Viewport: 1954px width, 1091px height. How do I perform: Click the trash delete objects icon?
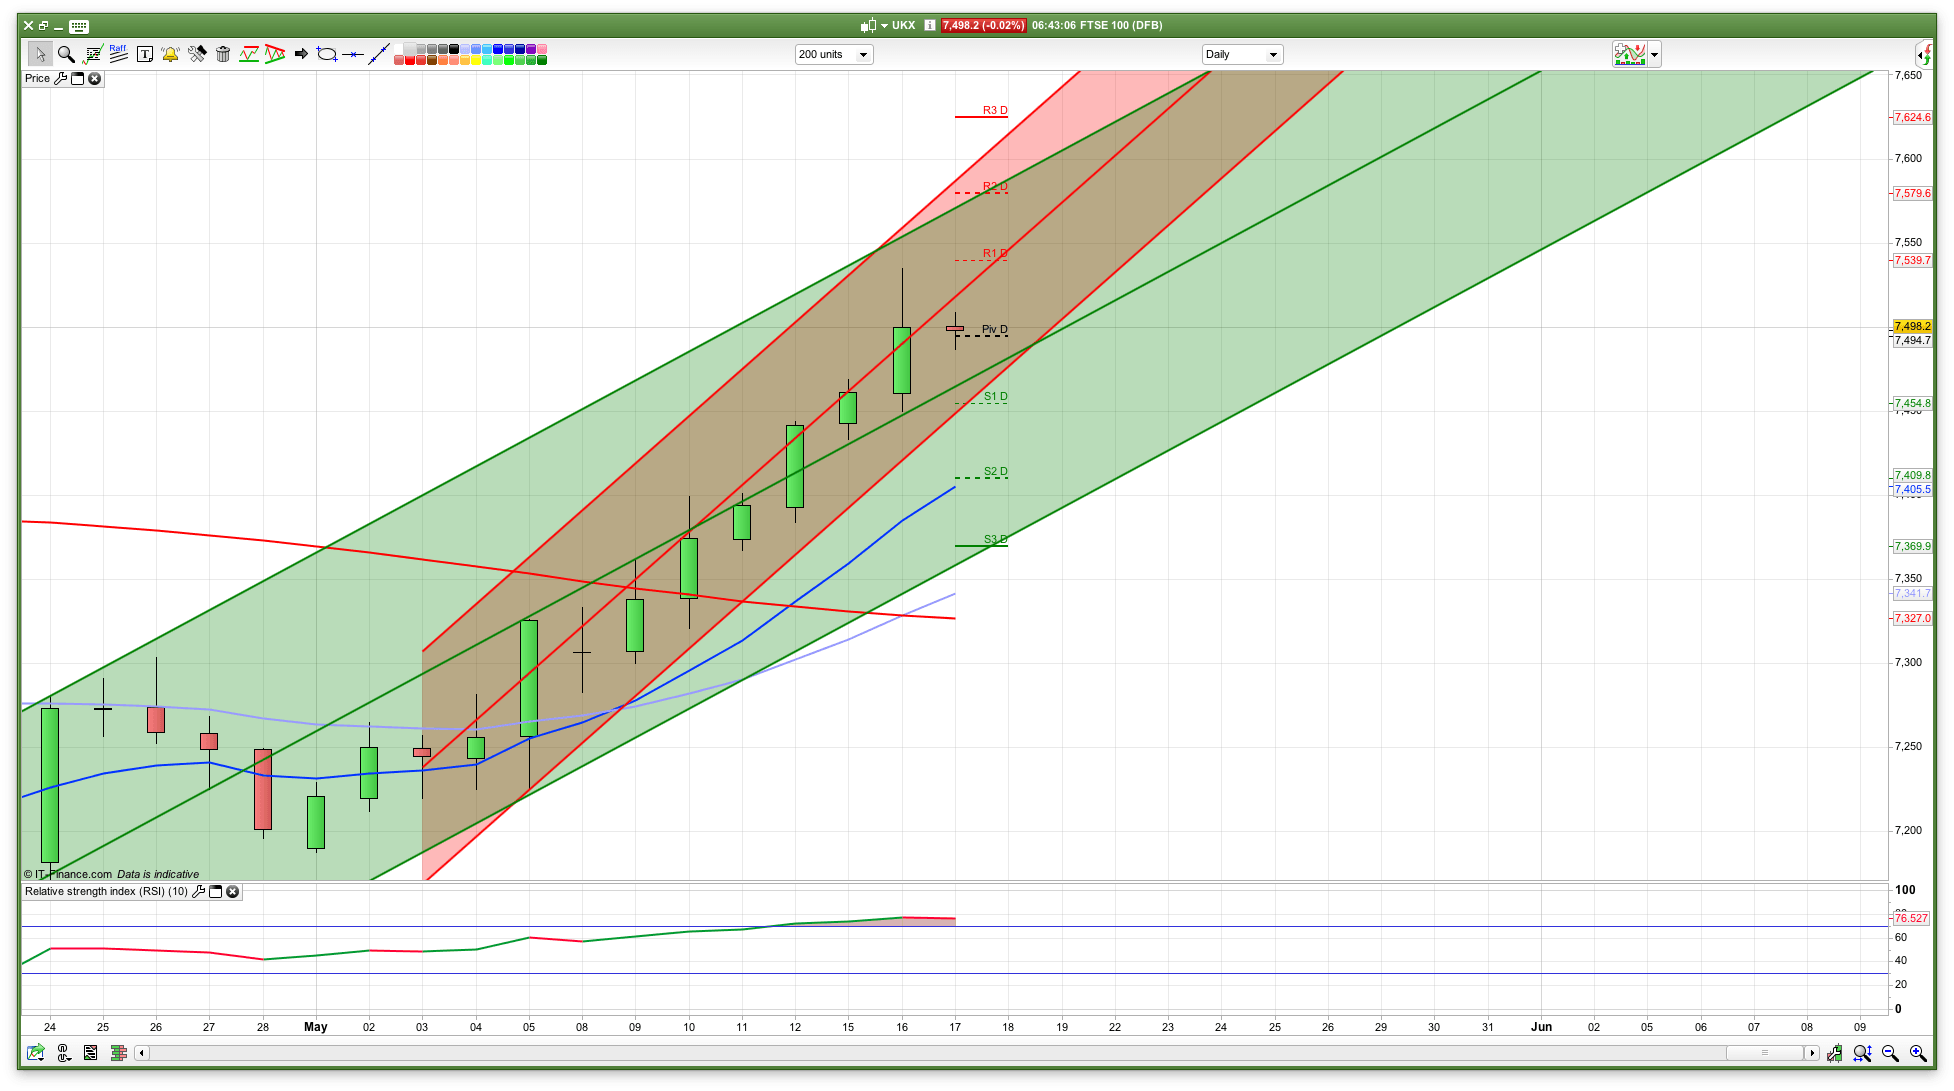[x=223, y=54]
